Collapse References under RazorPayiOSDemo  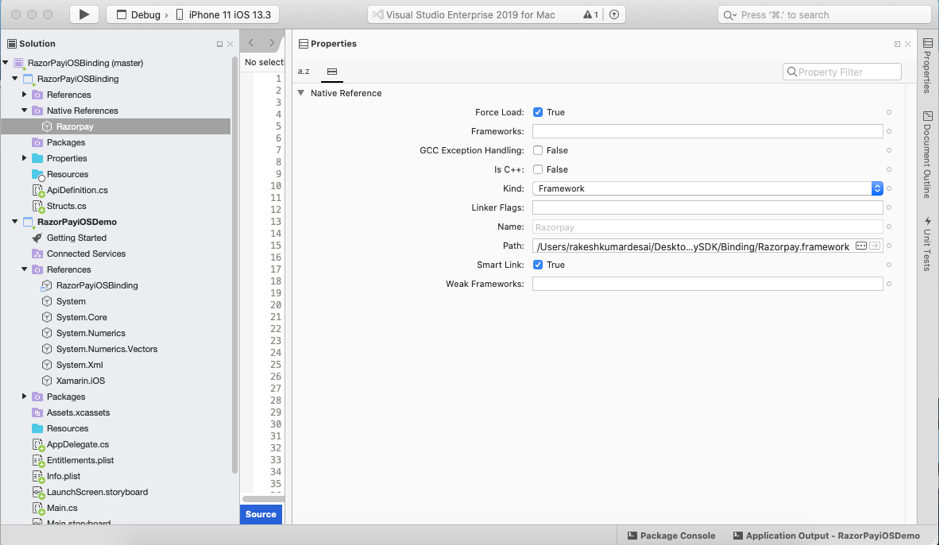pyautogui.click(x=25, y=270)
